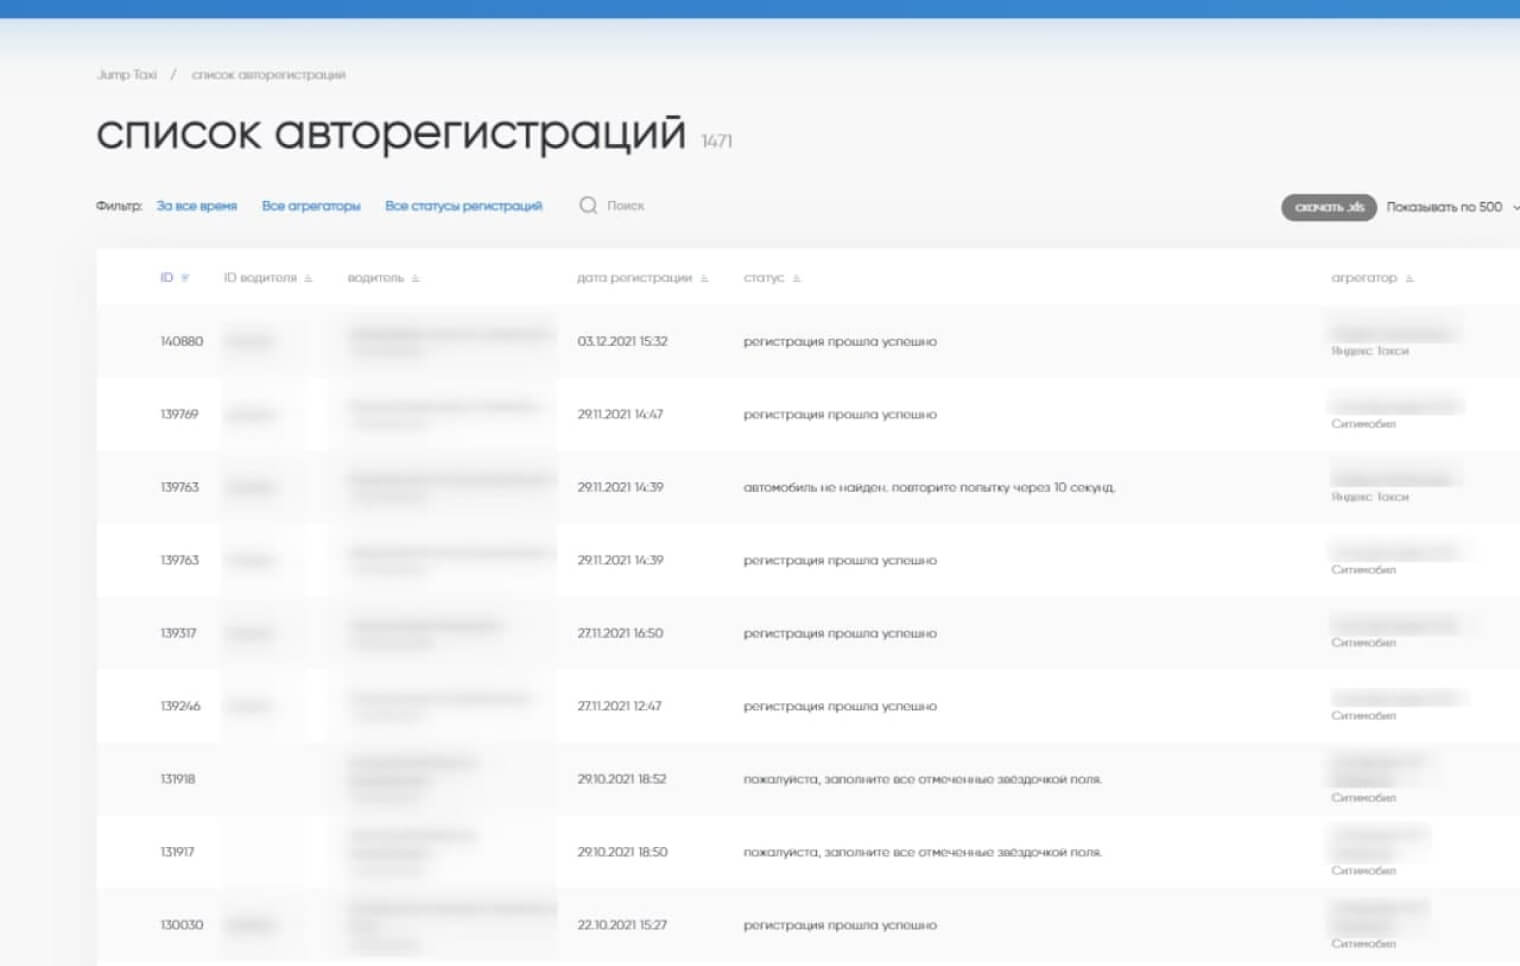1520x966 pixels.
Task: Sort by ID водителя column icon
Action: click(308, 278)
